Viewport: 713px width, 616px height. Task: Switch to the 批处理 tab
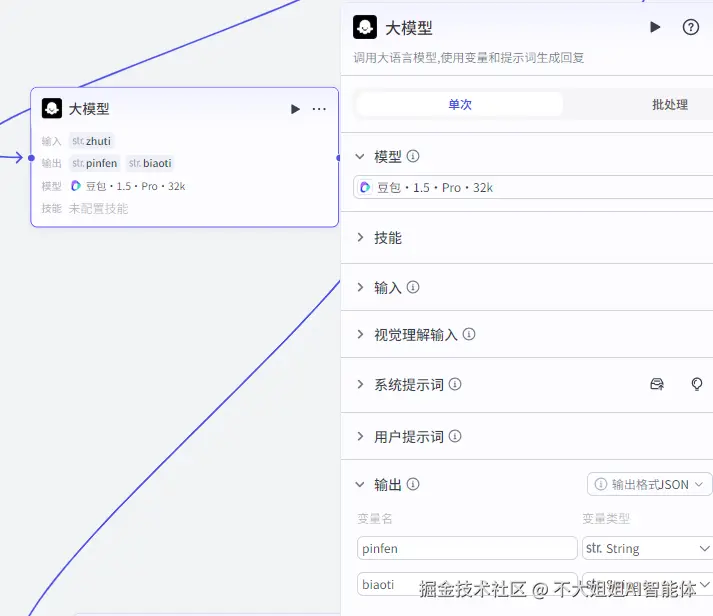pos(669,105)
